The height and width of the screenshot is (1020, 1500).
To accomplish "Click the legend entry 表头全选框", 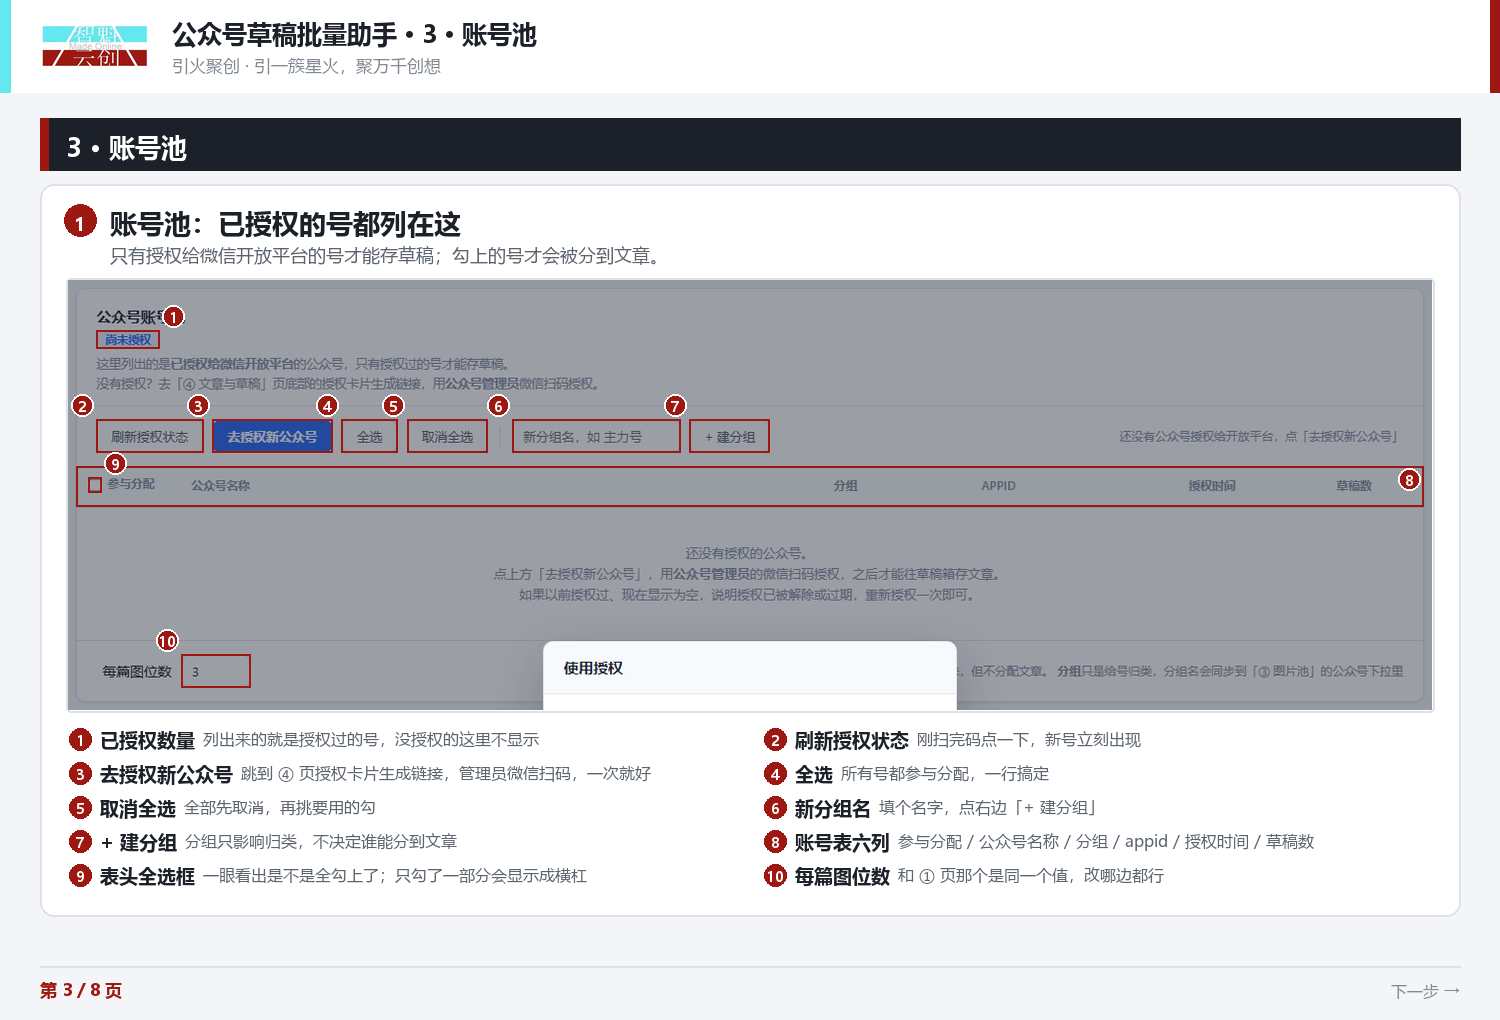I will point(147,876).
